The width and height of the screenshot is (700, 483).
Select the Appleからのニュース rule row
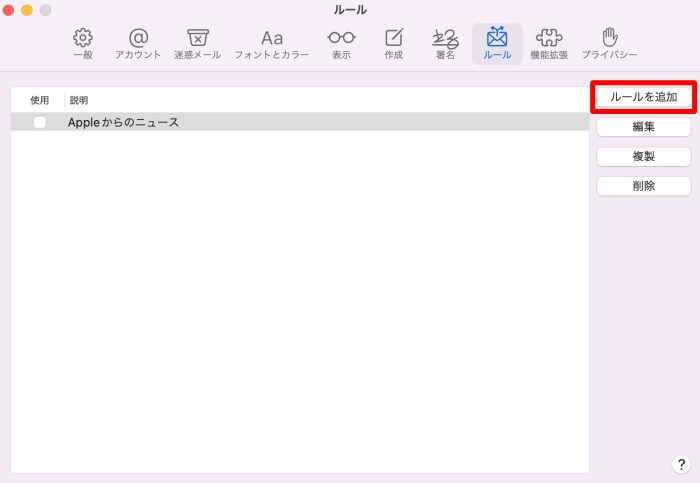300,122
